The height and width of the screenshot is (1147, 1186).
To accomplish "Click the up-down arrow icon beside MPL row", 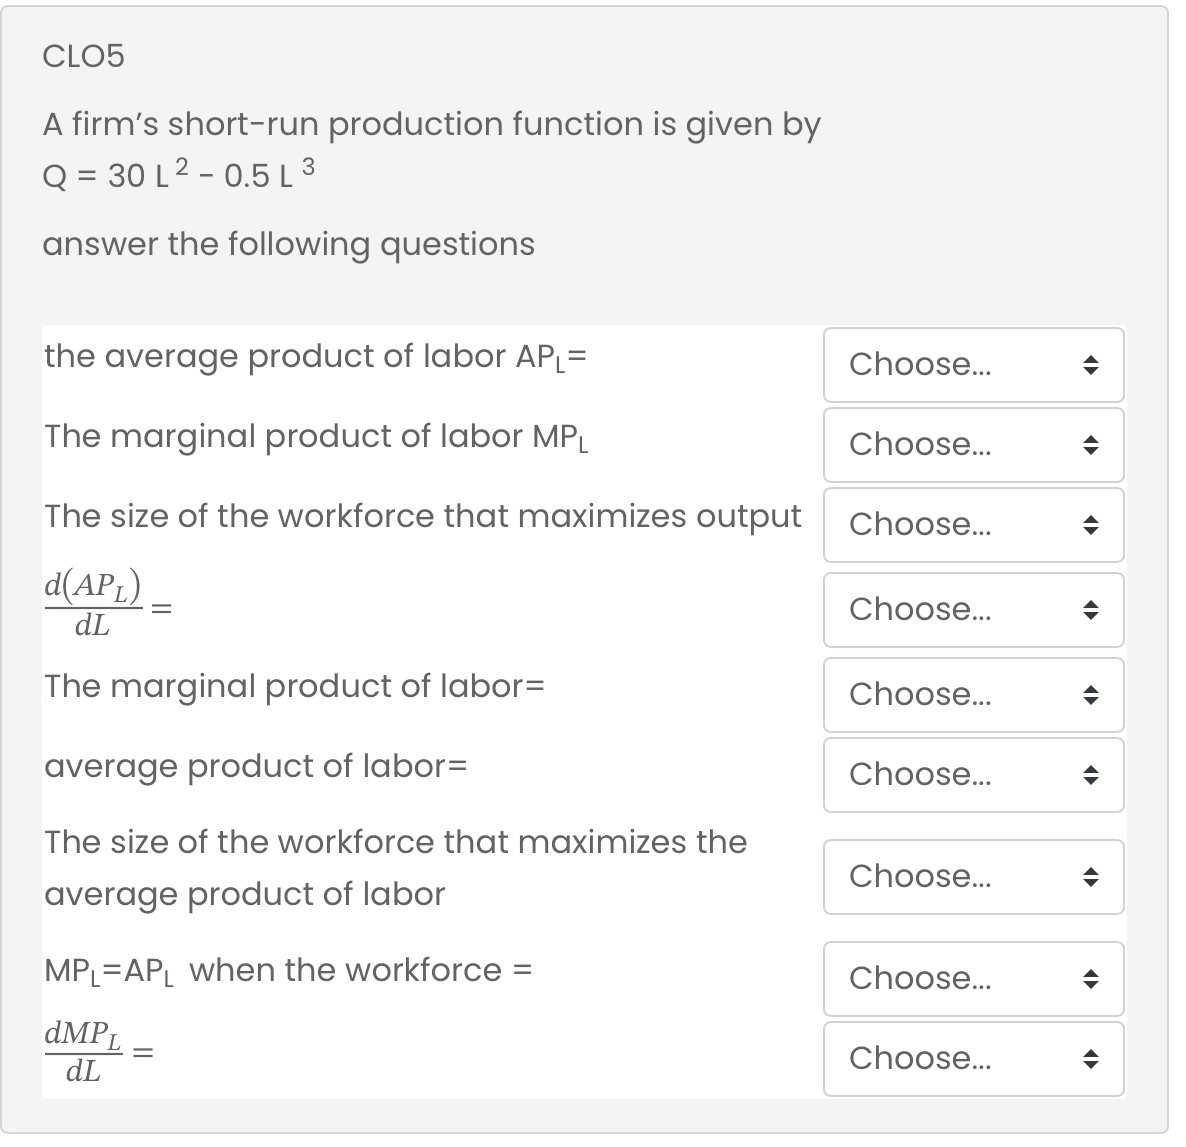I will point(1091,445).
